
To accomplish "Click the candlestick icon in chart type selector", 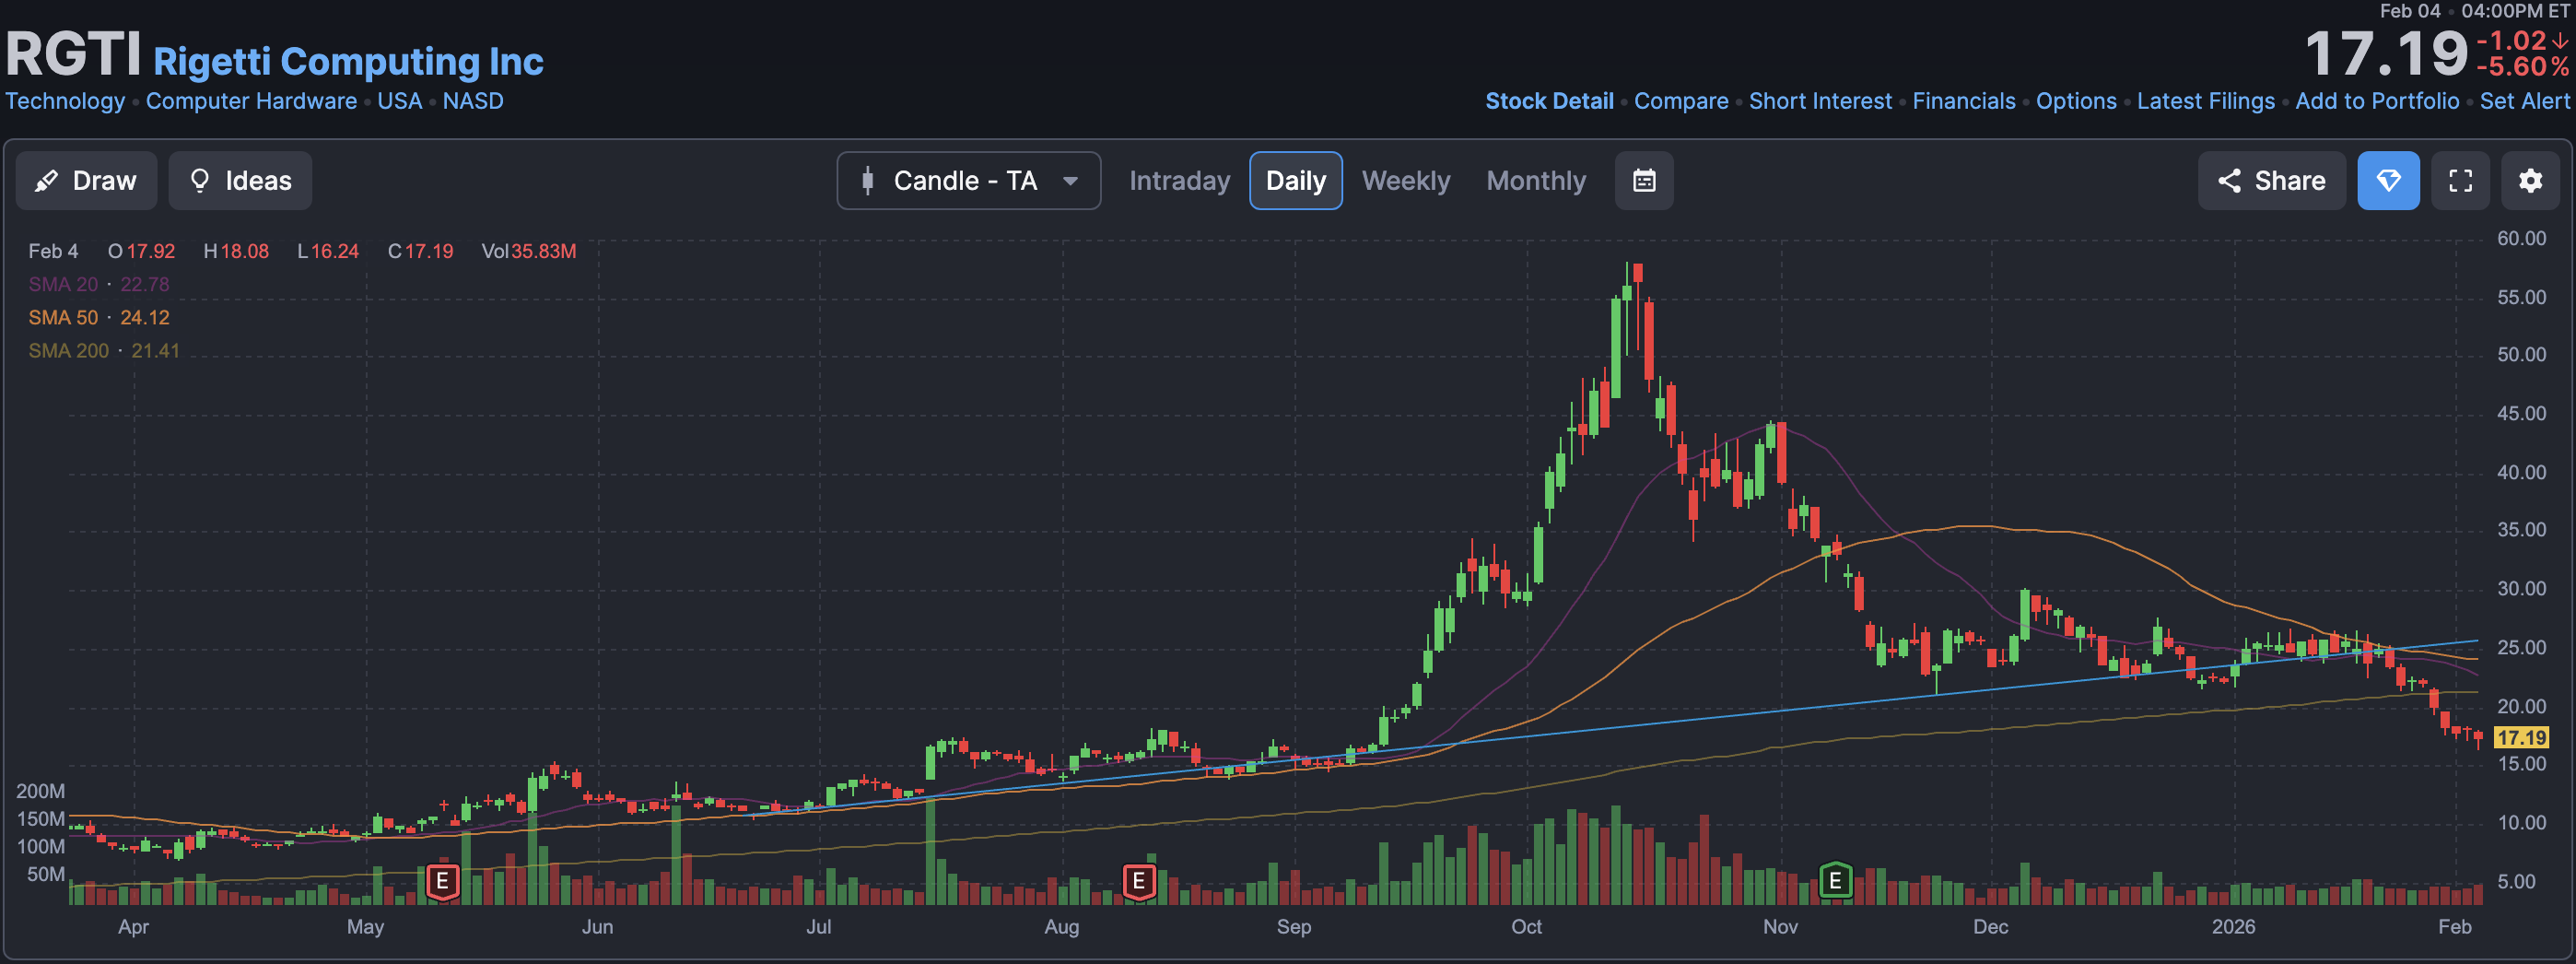I will tap(868, 181).
